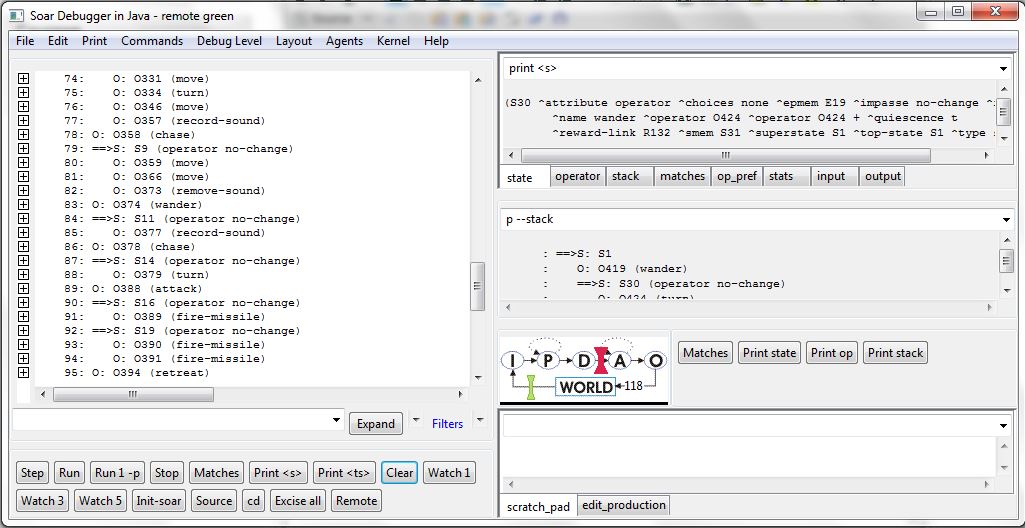Click the O phase circle in diagram
1025x528 pixels.
click(x=656, y=360)
